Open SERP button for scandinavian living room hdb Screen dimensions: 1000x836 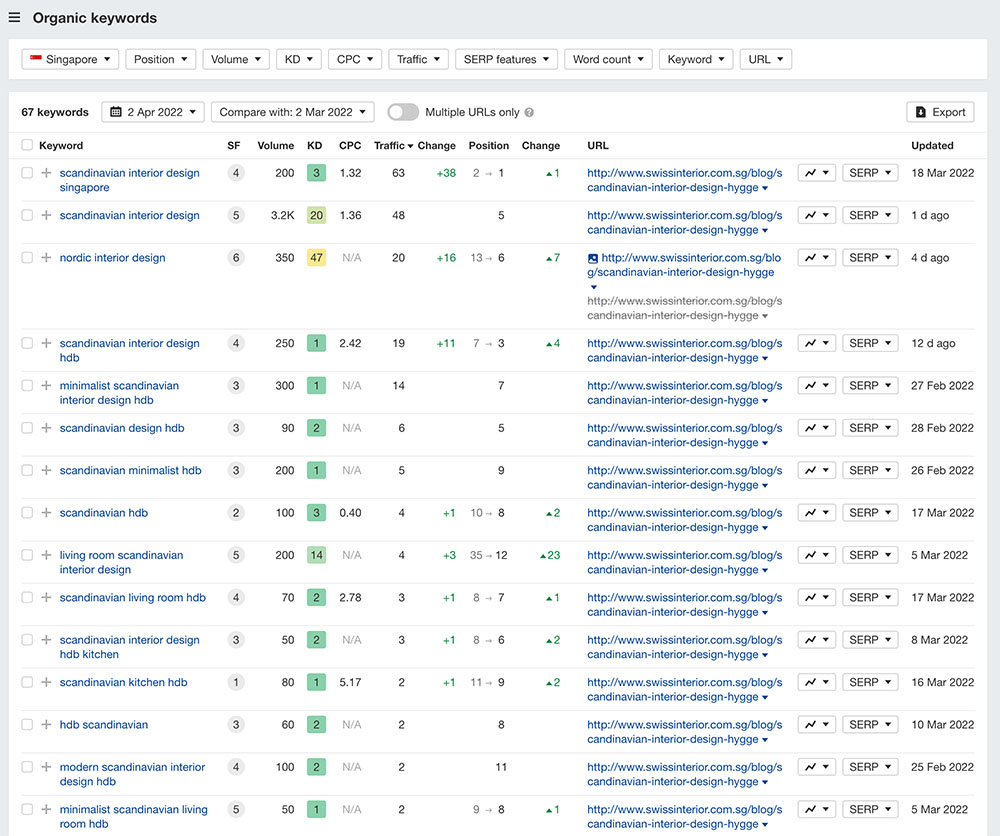click(869, 598)
